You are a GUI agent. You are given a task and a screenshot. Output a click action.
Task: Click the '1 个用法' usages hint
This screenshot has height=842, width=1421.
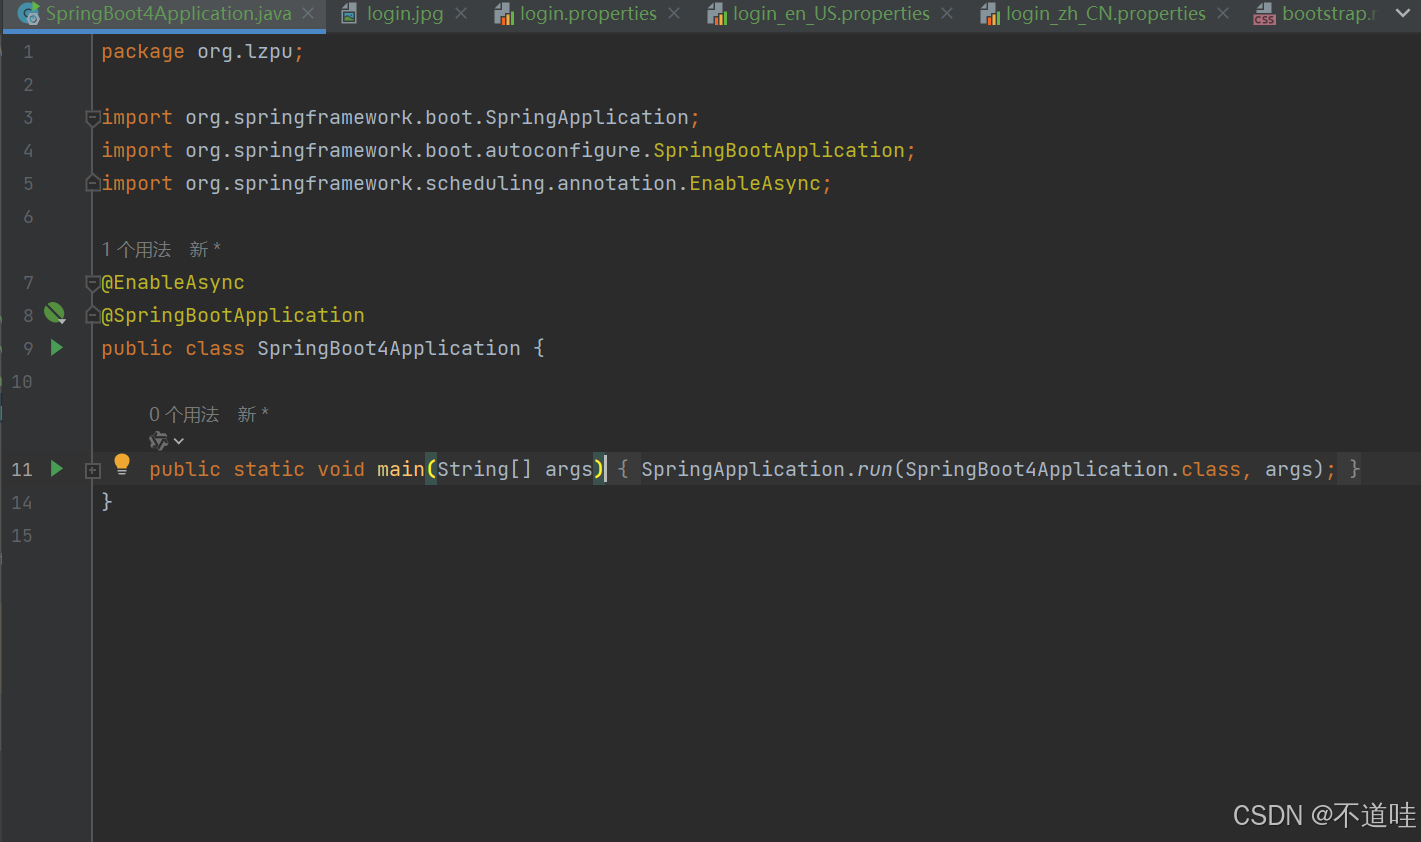[136, 249]
